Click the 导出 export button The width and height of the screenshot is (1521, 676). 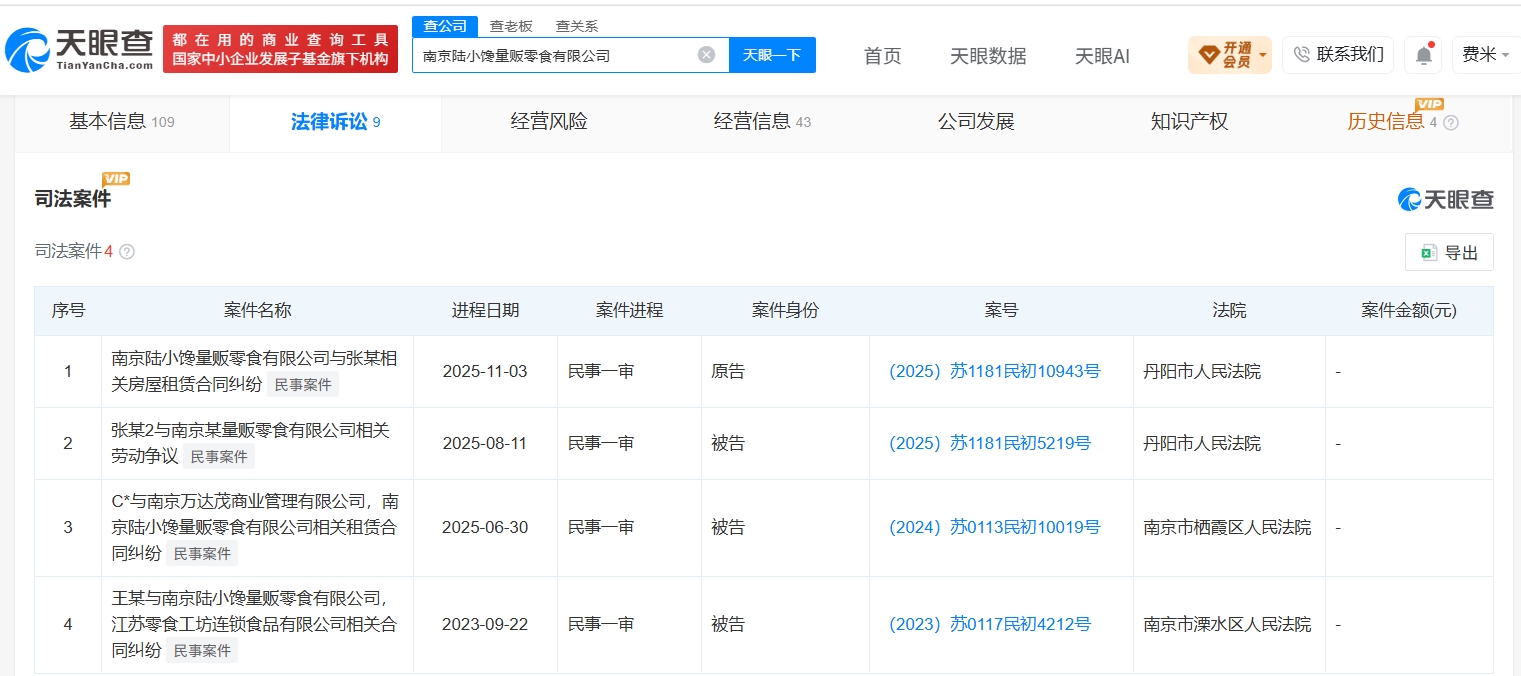[1449, 253]
